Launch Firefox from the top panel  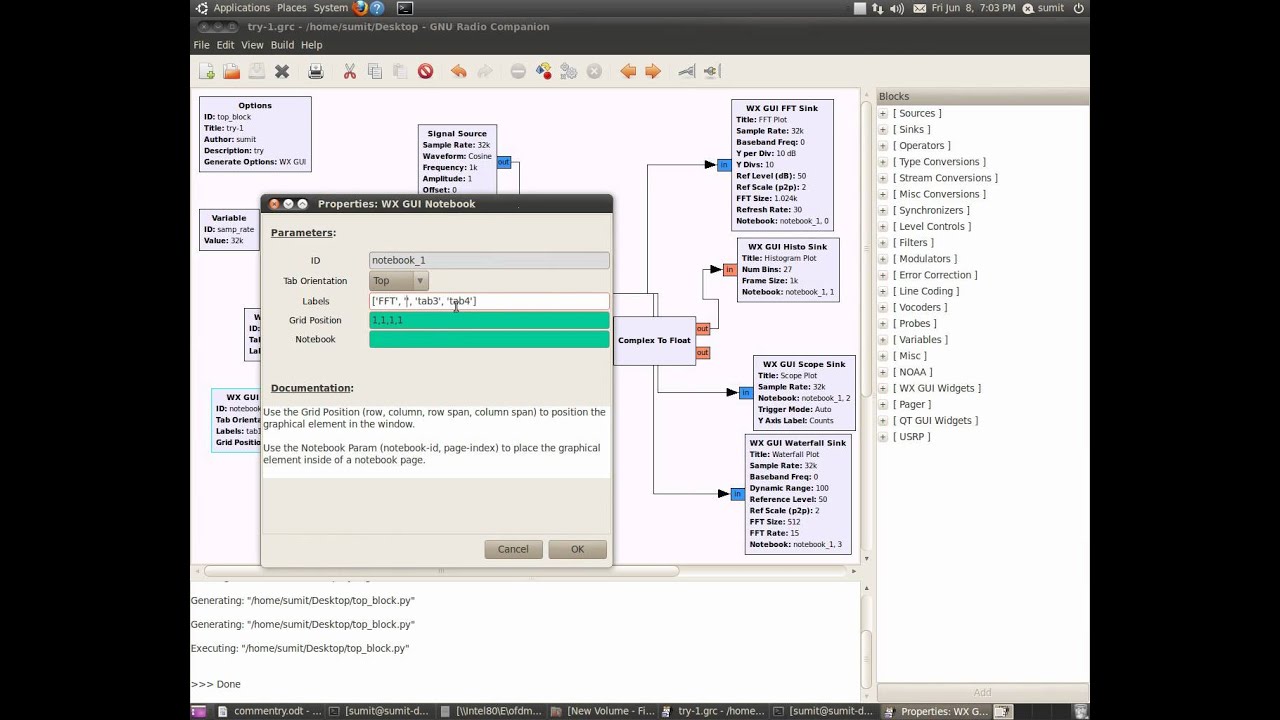[x=360, y=8]
